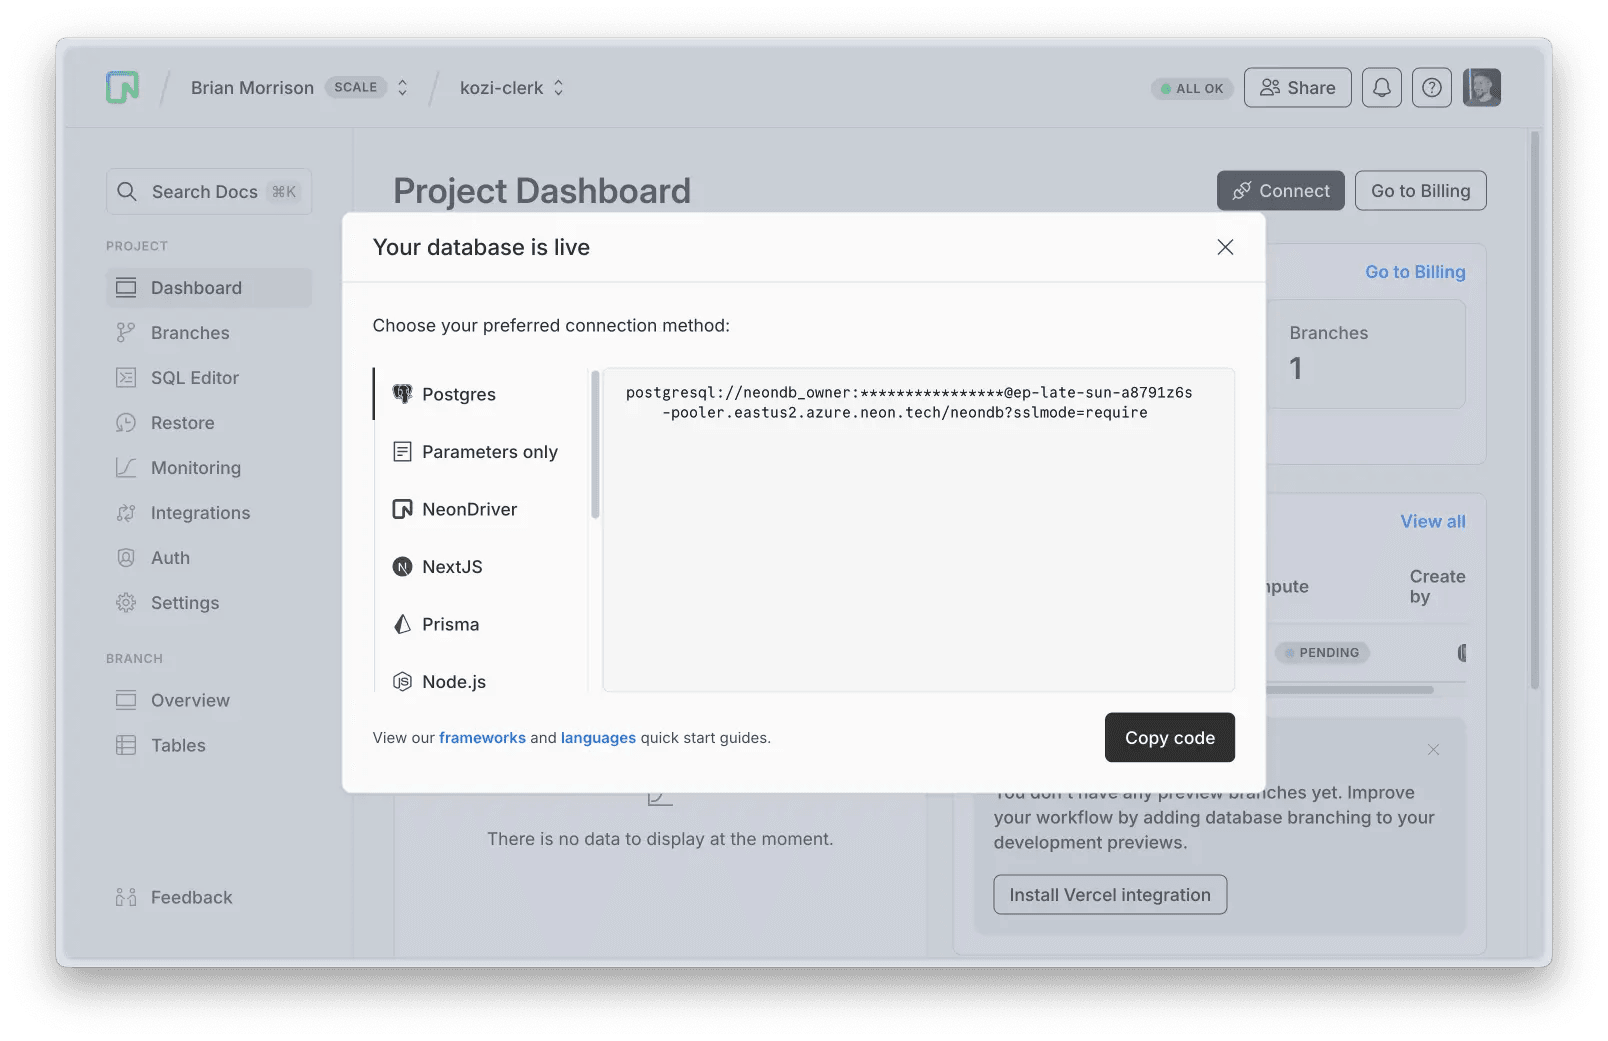The width and height of the screenshot is (1608, 1041).
Task: Click the Share button
Action: pyautogui.click(x=1297, y=88)
